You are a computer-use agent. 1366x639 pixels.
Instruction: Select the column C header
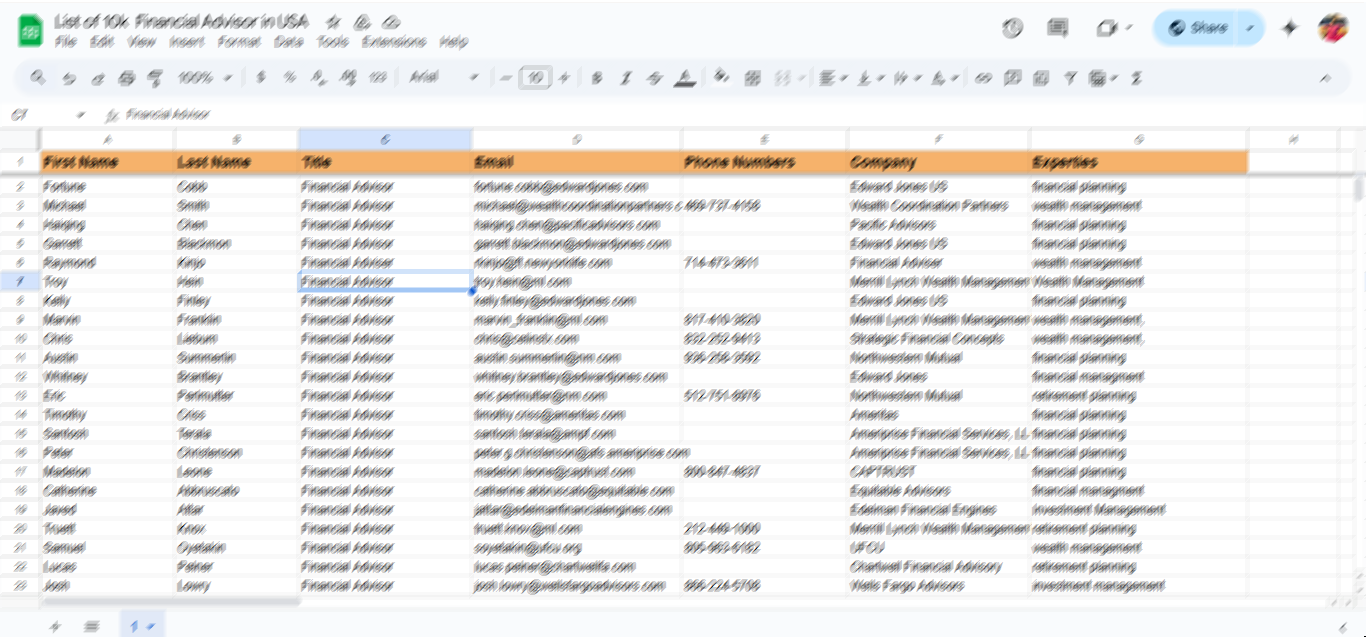click(385, 139)
